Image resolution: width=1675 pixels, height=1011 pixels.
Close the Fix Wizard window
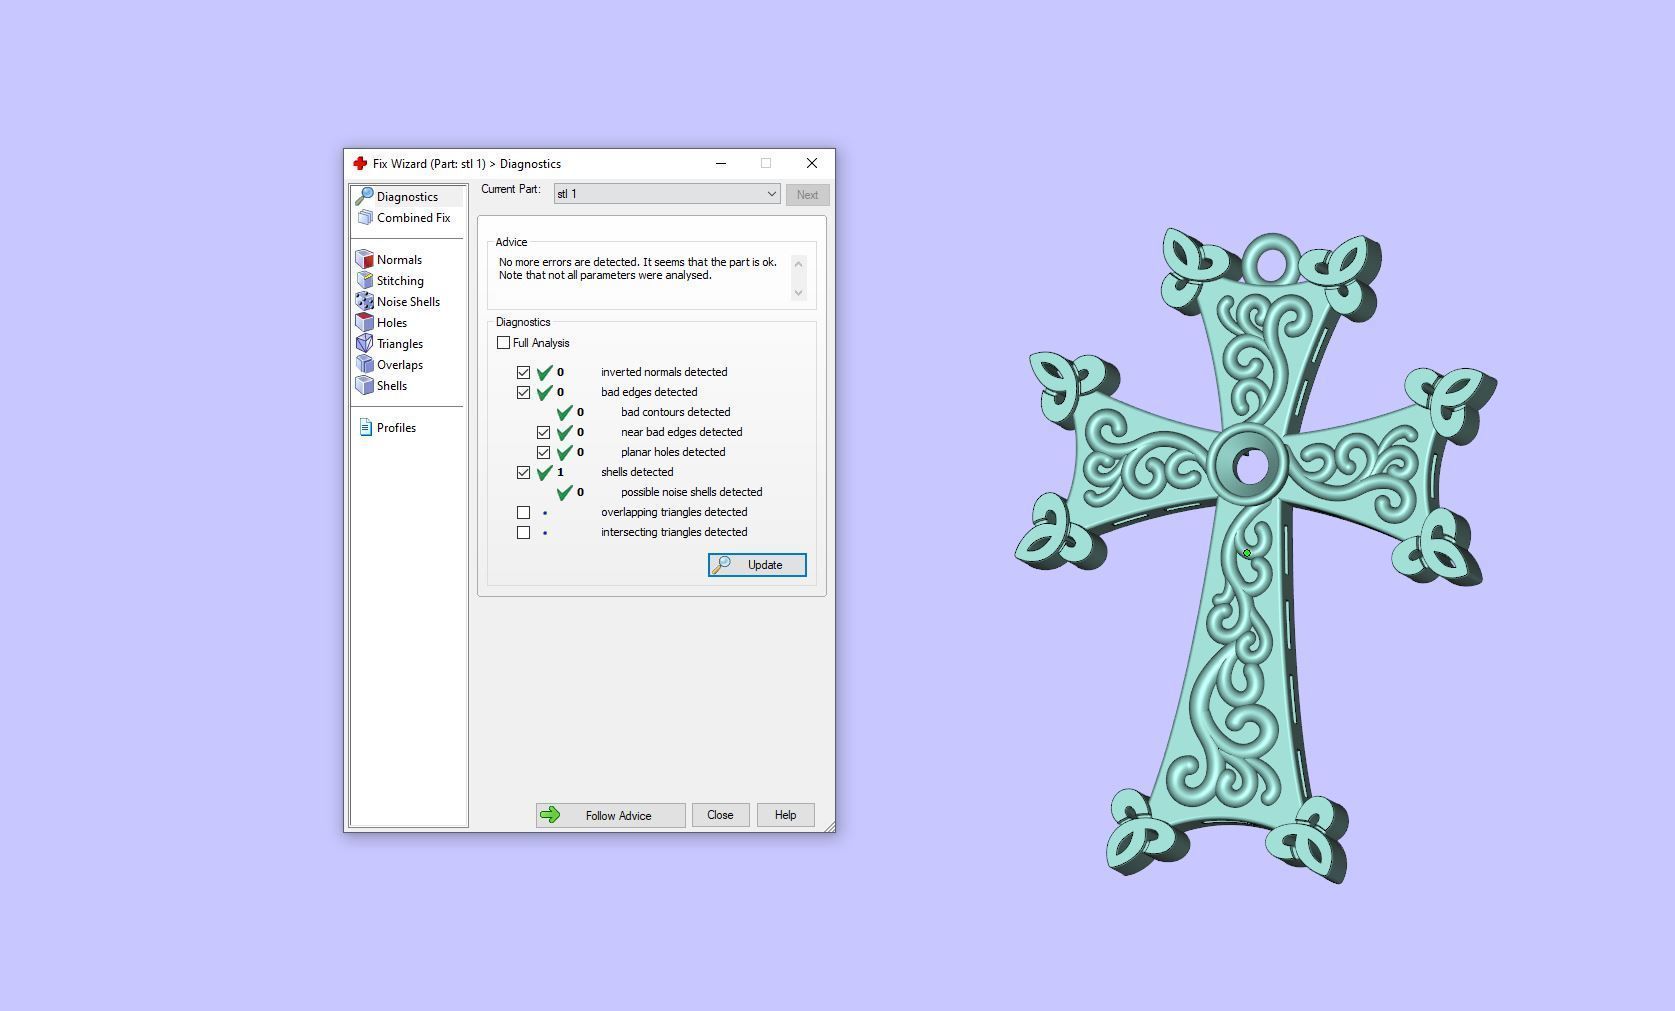812,163
